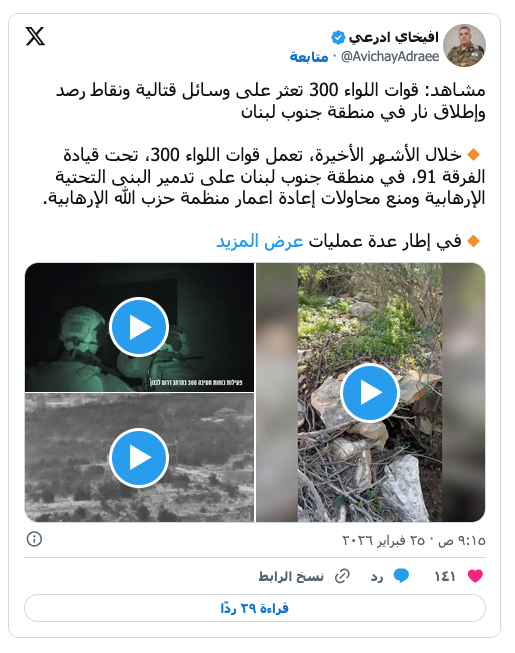Click the blue verified badge

point(338,37)
